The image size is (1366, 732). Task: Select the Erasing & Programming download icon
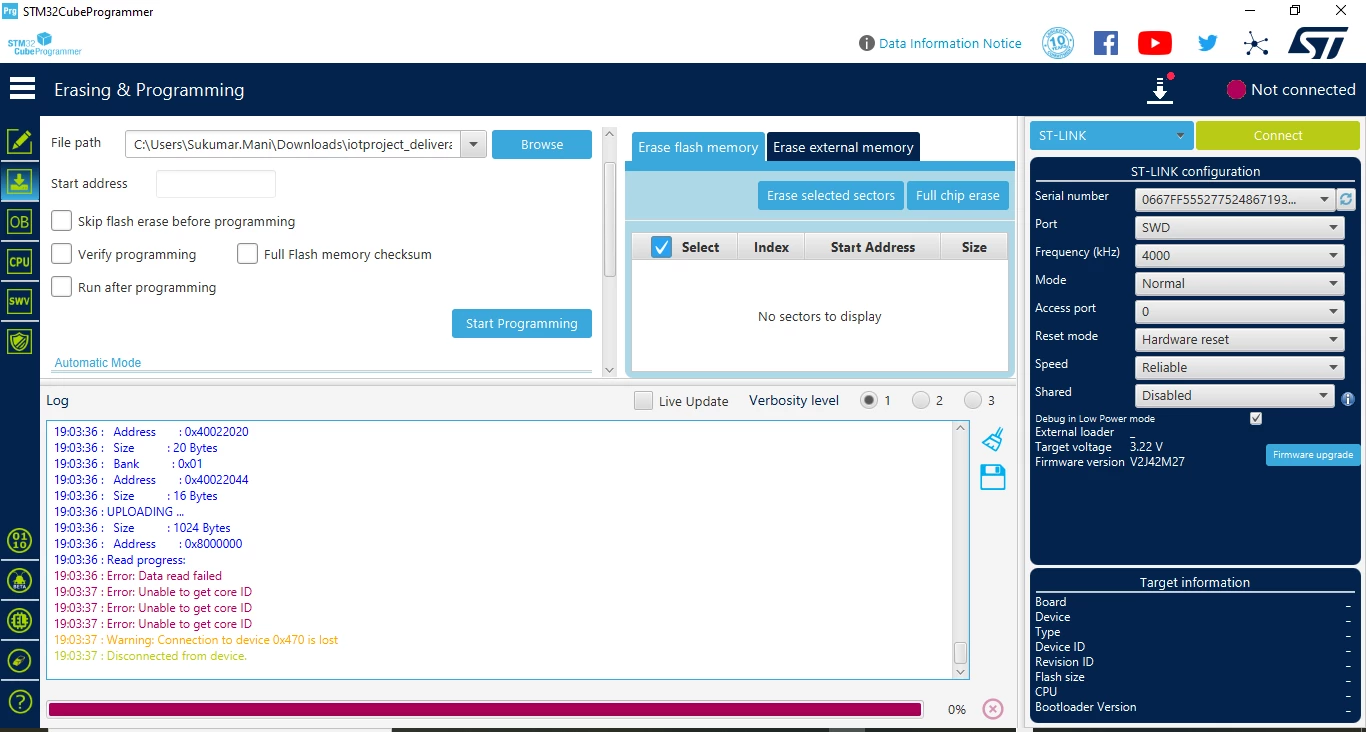point(19,182)
